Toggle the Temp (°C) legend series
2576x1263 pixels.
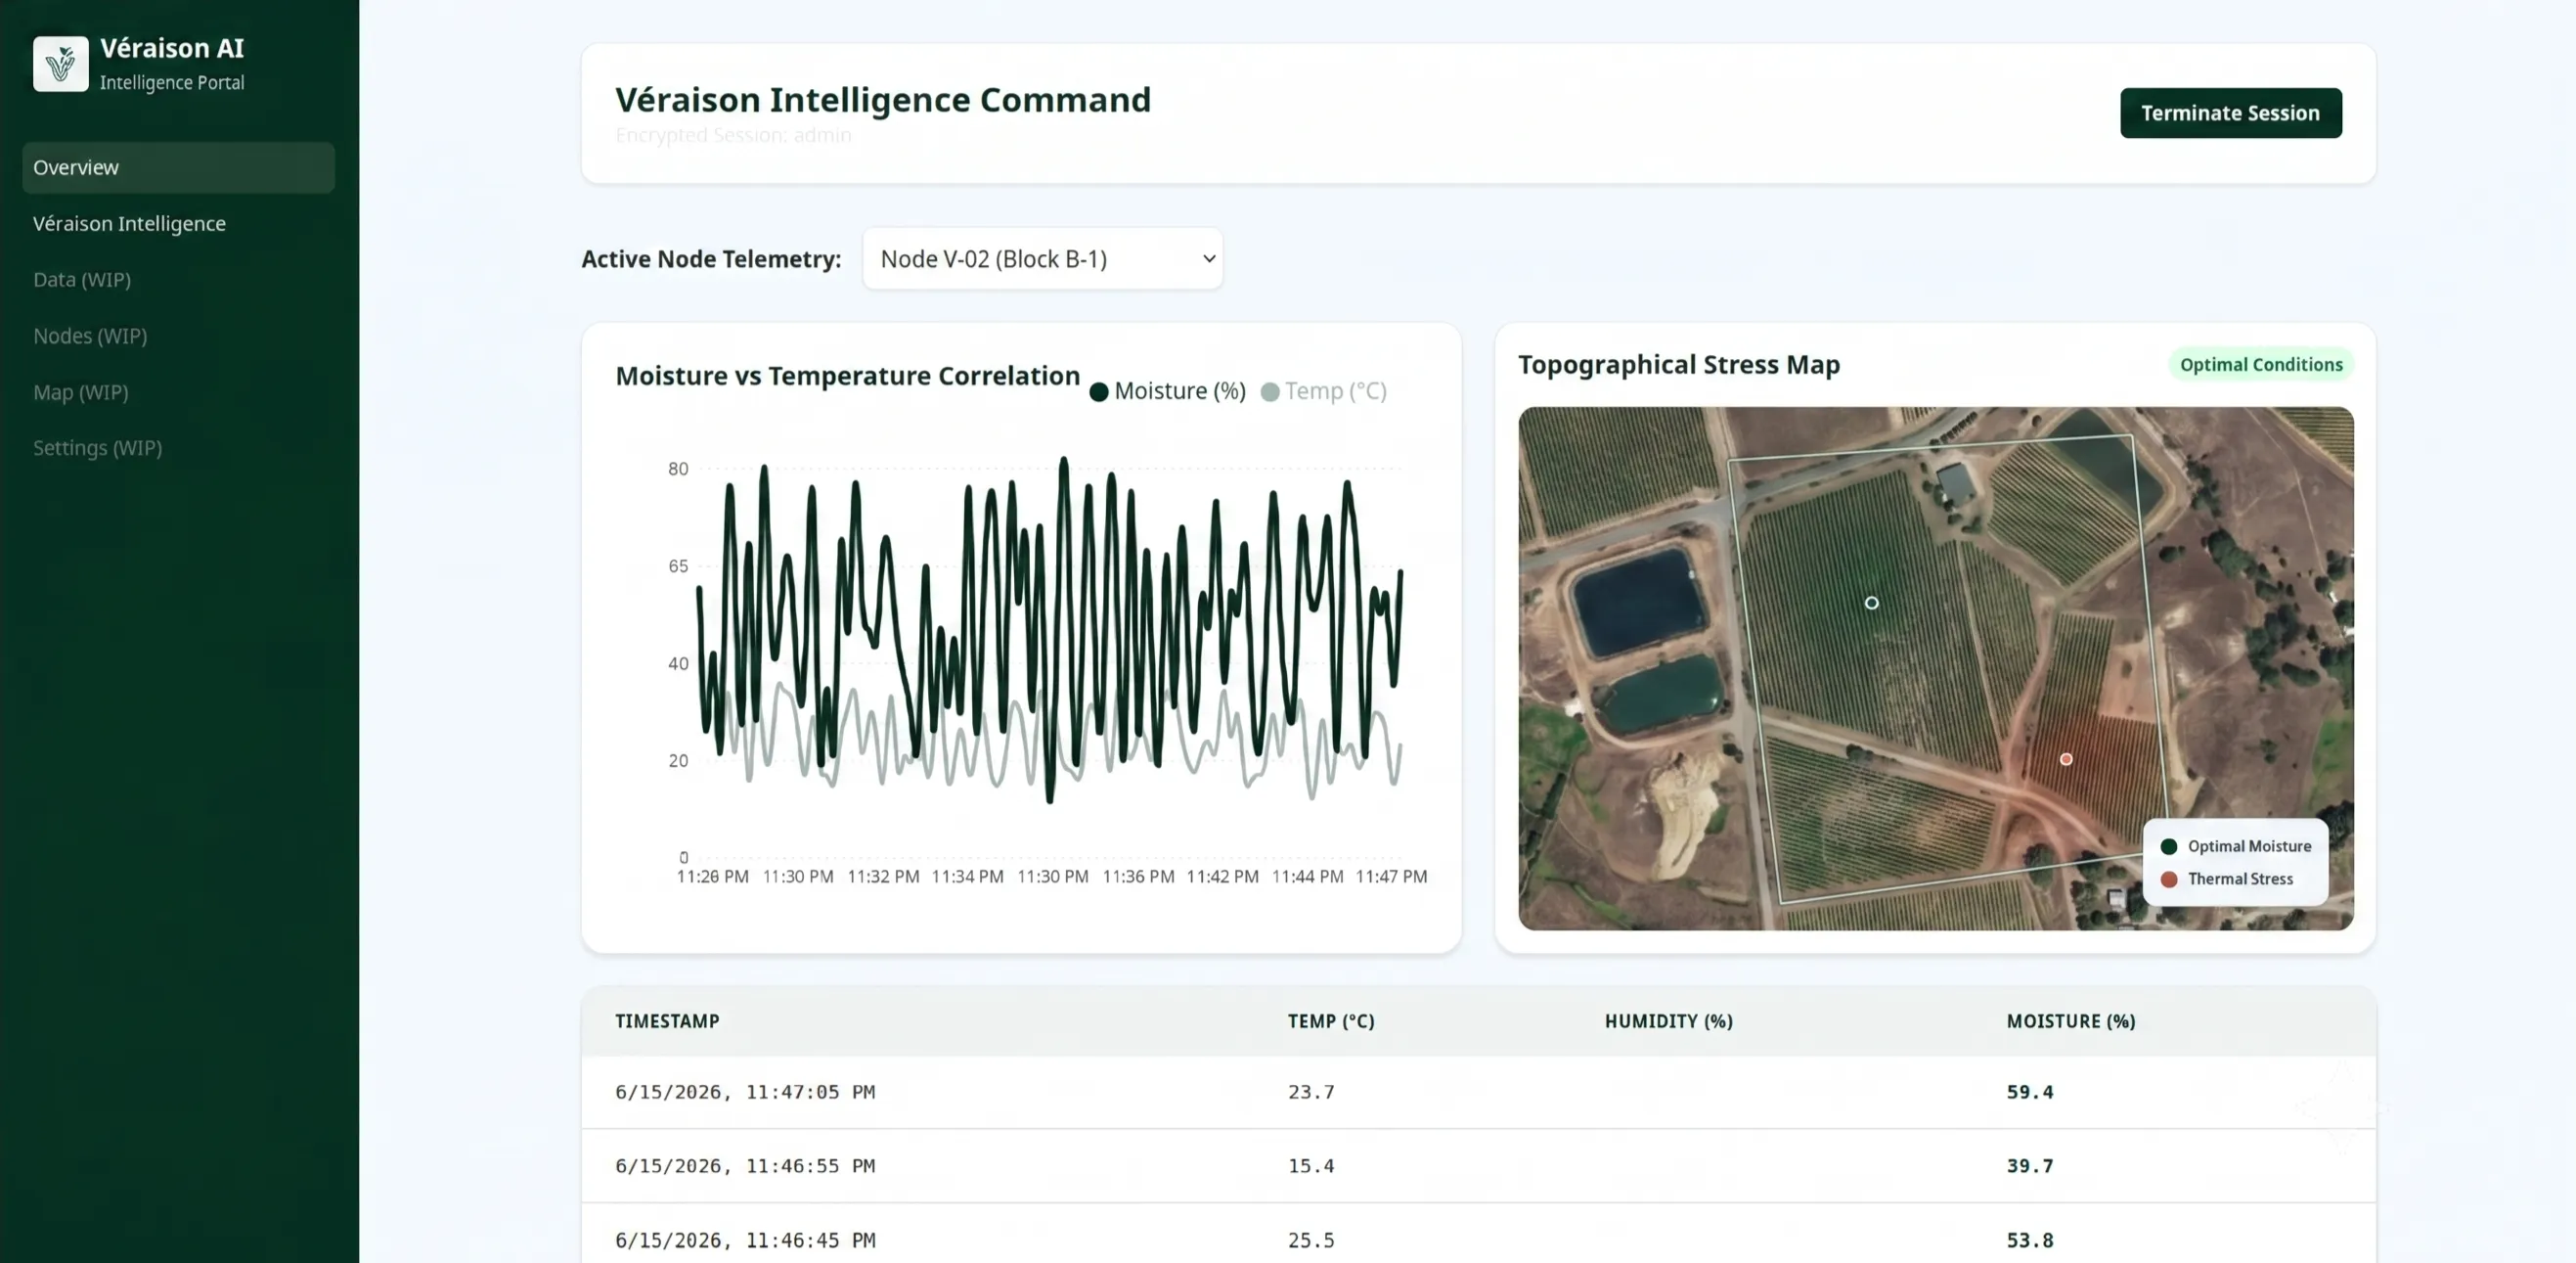point(1324,391)
